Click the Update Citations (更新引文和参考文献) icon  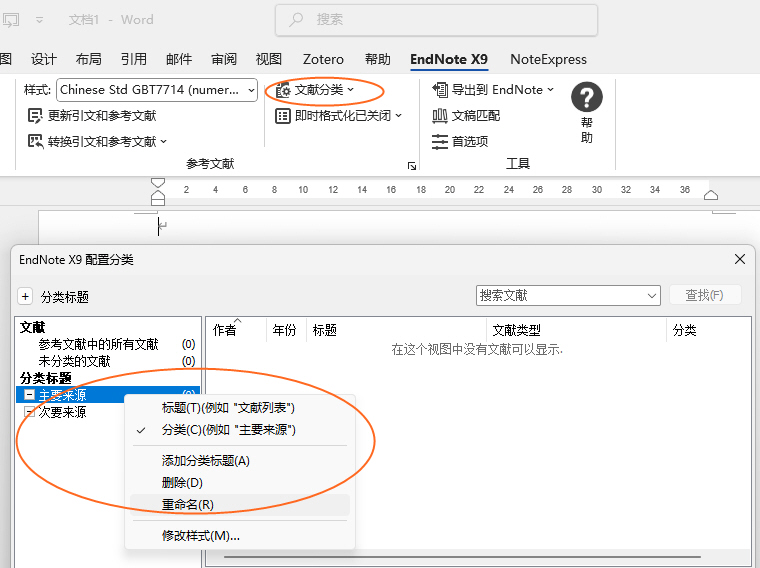(x=35, y=116)
